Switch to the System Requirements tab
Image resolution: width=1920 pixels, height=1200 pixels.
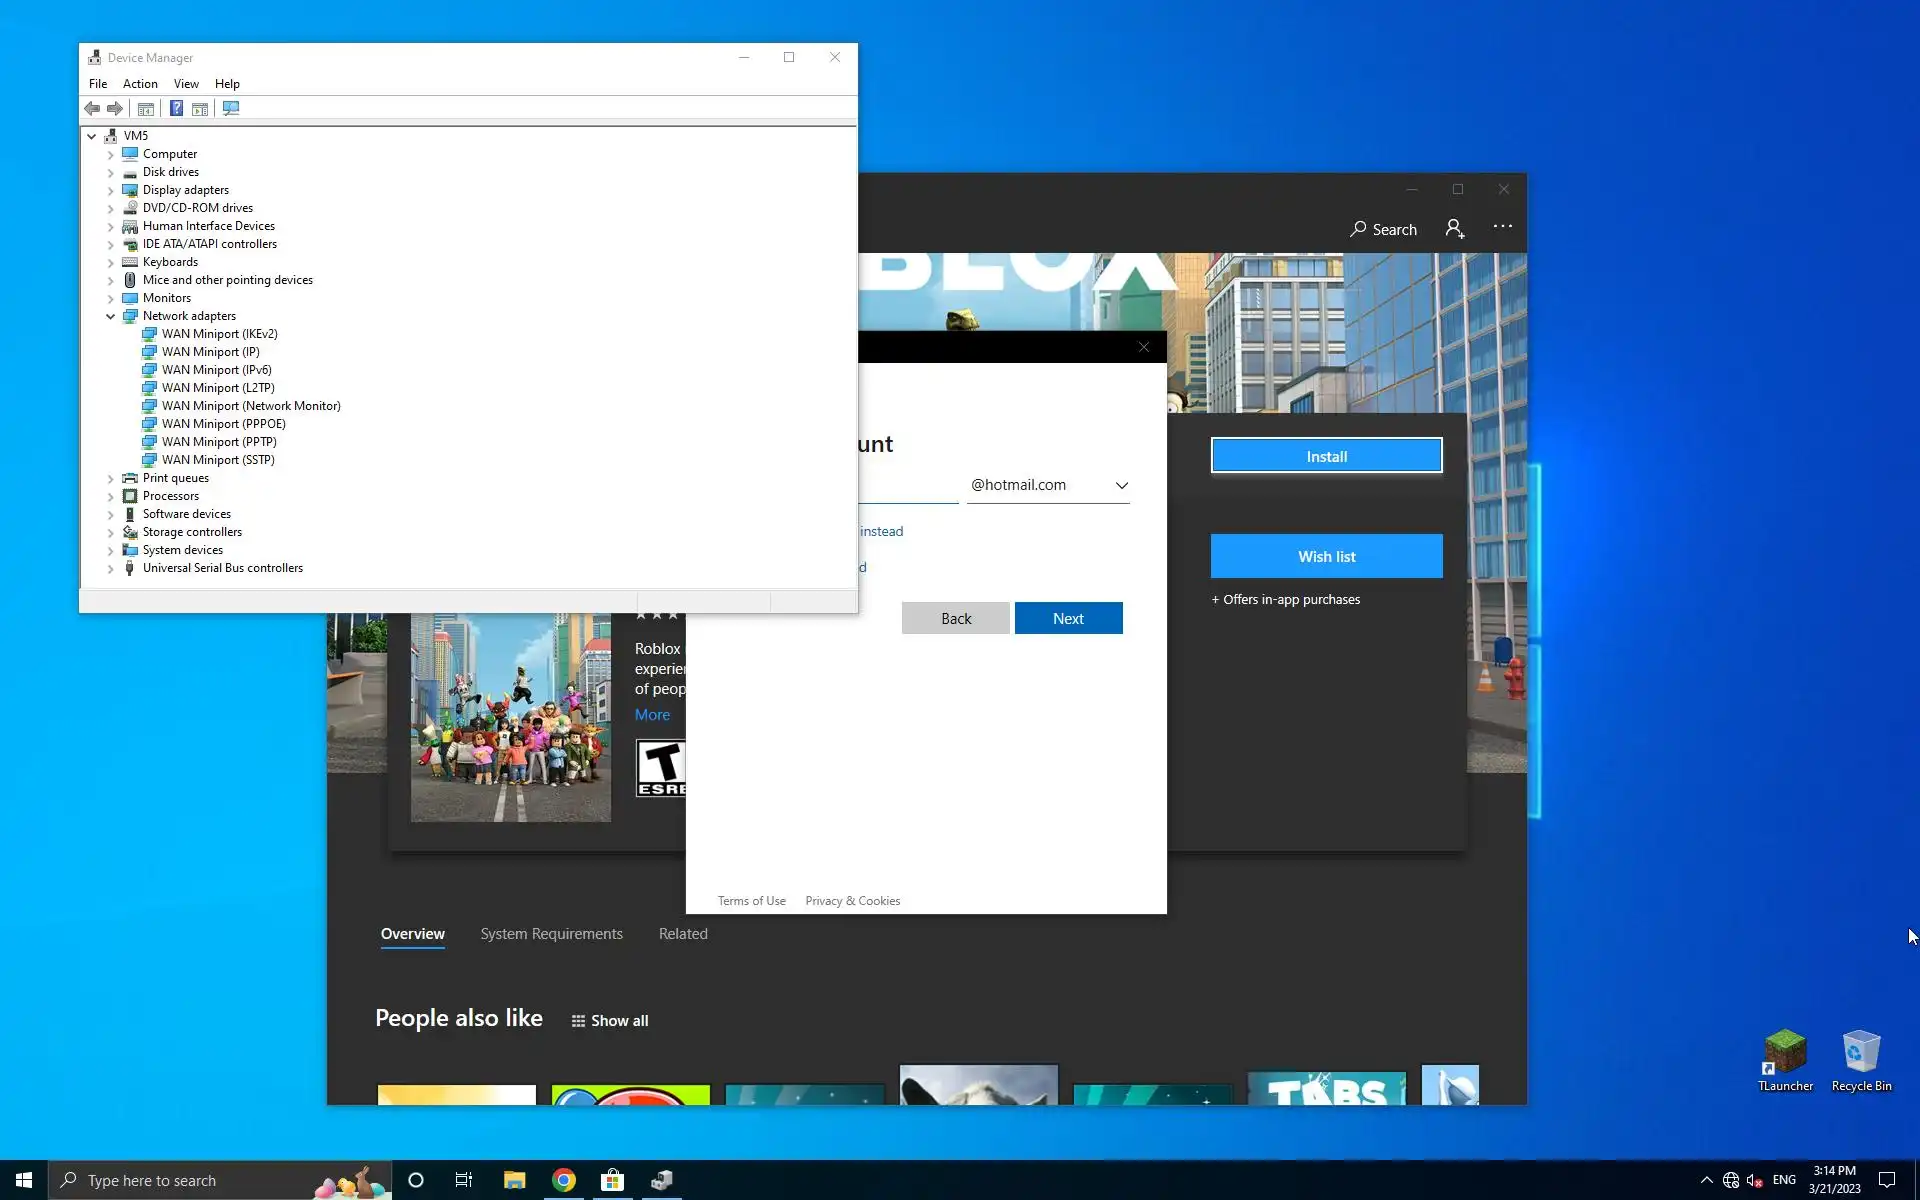pos(551,934)
